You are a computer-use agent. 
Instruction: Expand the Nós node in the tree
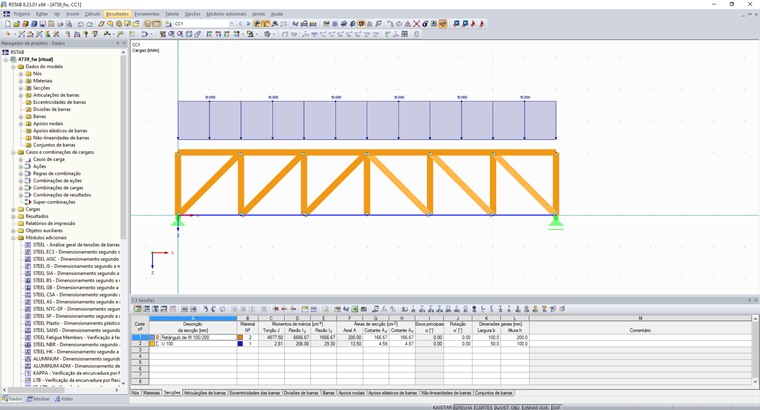pyautogui.click(x=21, y=74)
